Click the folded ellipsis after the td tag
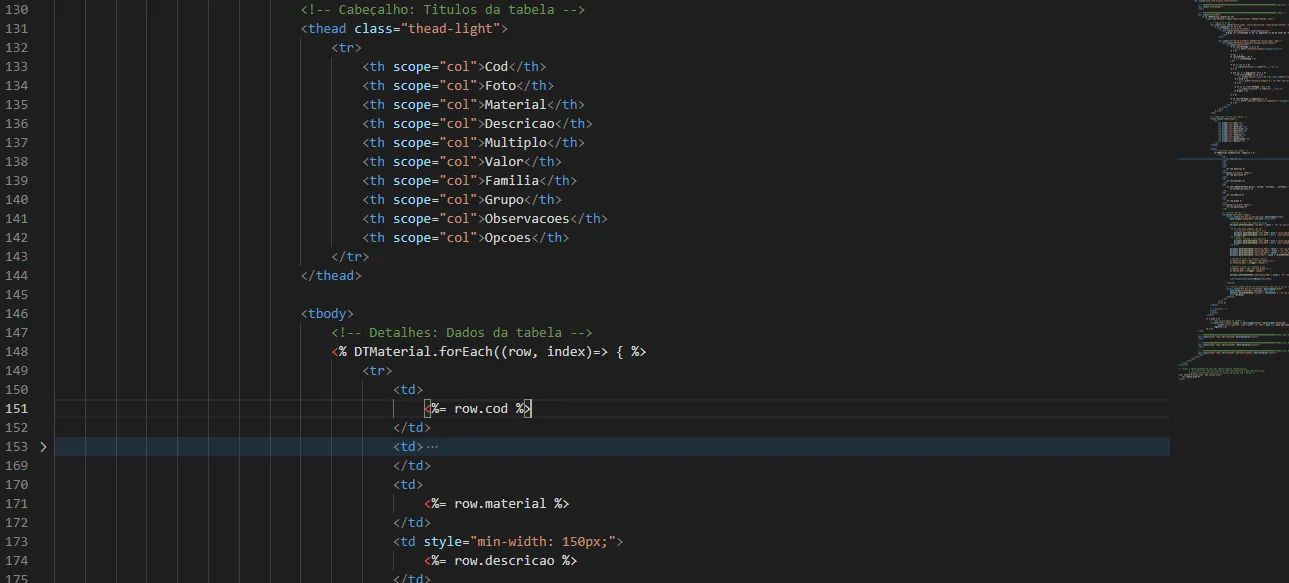Screen dimensions: 1289x583 432,447
